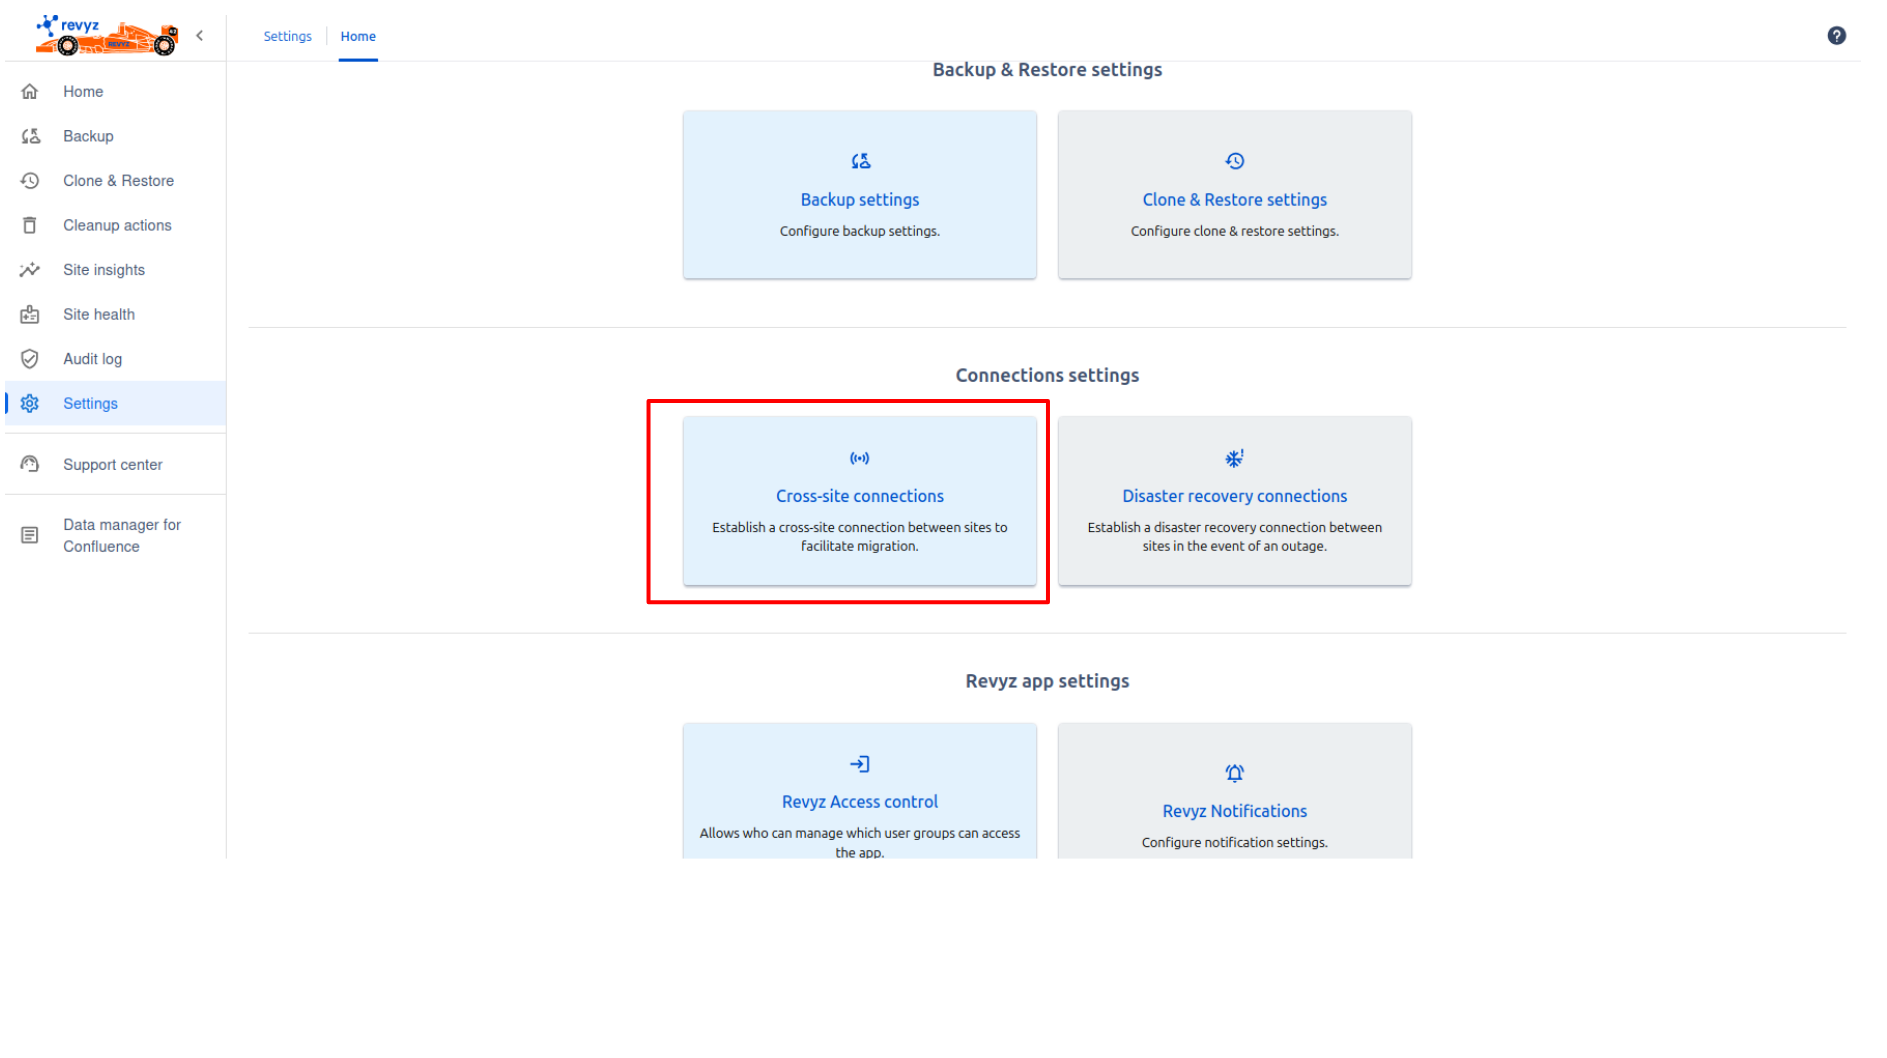The image size is (1887, 1058).
Task: Open Home from the sidebar
Action: pos(83,92)
